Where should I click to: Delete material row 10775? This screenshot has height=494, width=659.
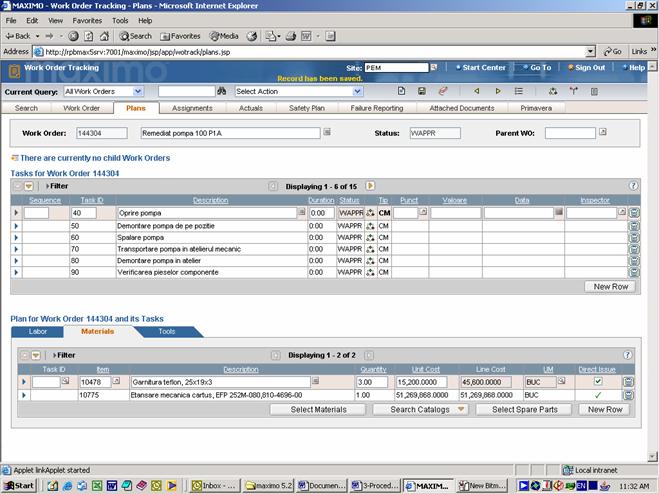pos(628,395)
